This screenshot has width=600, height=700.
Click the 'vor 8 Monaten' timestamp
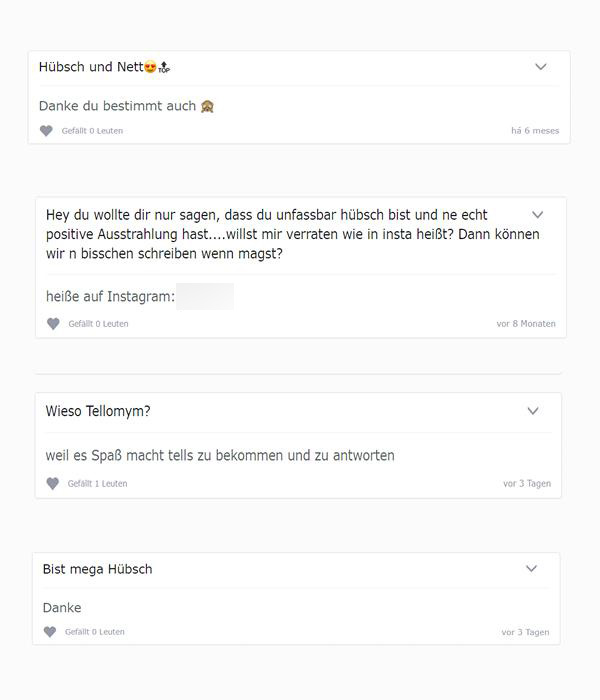pyautogui.click(x=526, y=324)
